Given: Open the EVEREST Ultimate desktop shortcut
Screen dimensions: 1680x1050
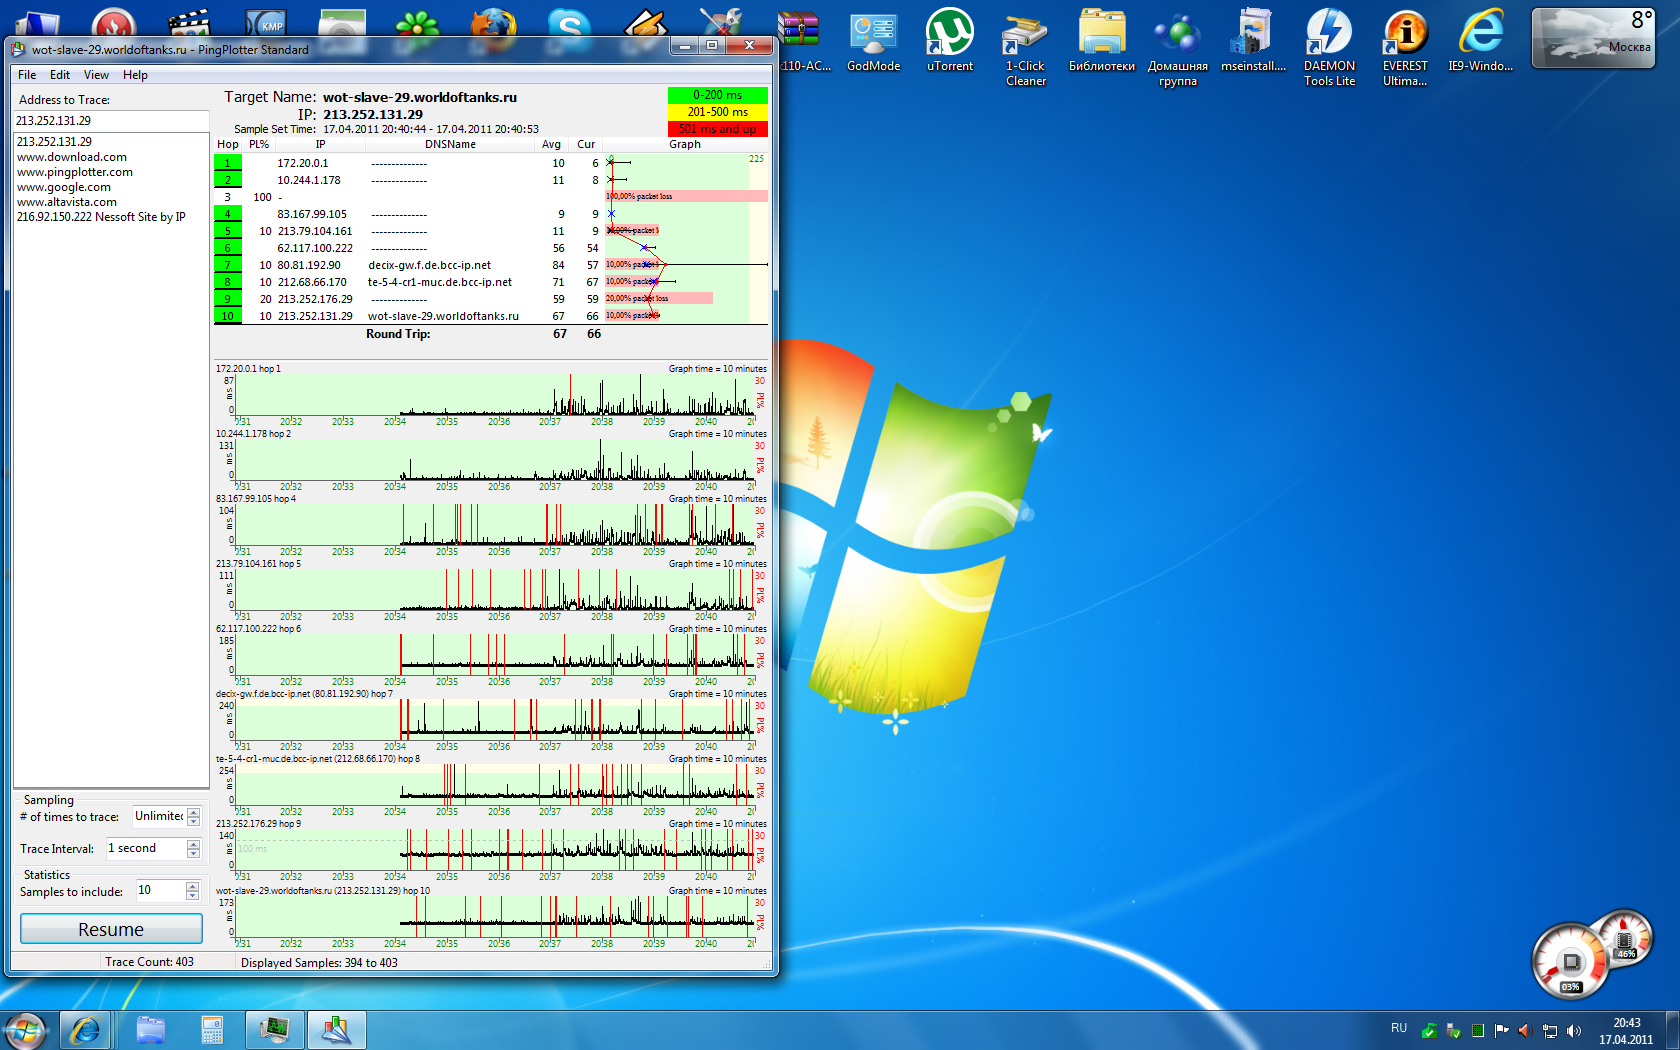Looking at the screenshot, I should click(x=1405, y=47).
